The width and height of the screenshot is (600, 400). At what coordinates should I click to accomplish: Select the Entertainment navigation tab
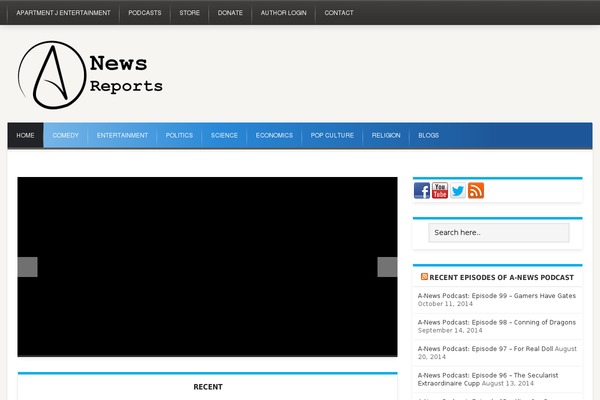coord(122,136)
